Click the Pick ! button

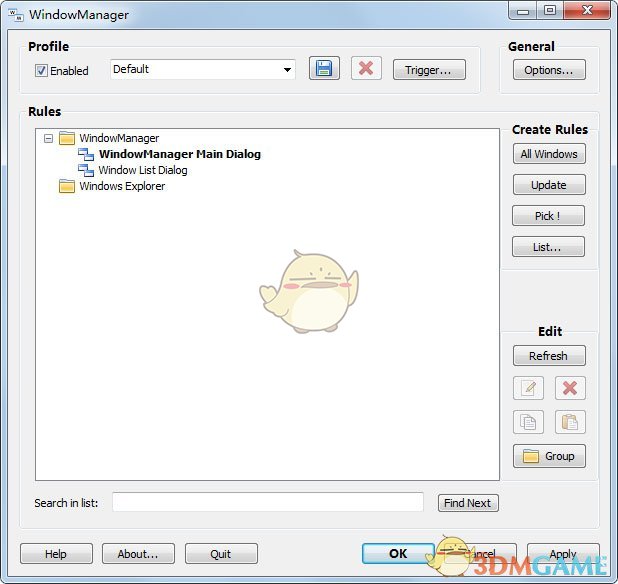(x=548, y=216)
